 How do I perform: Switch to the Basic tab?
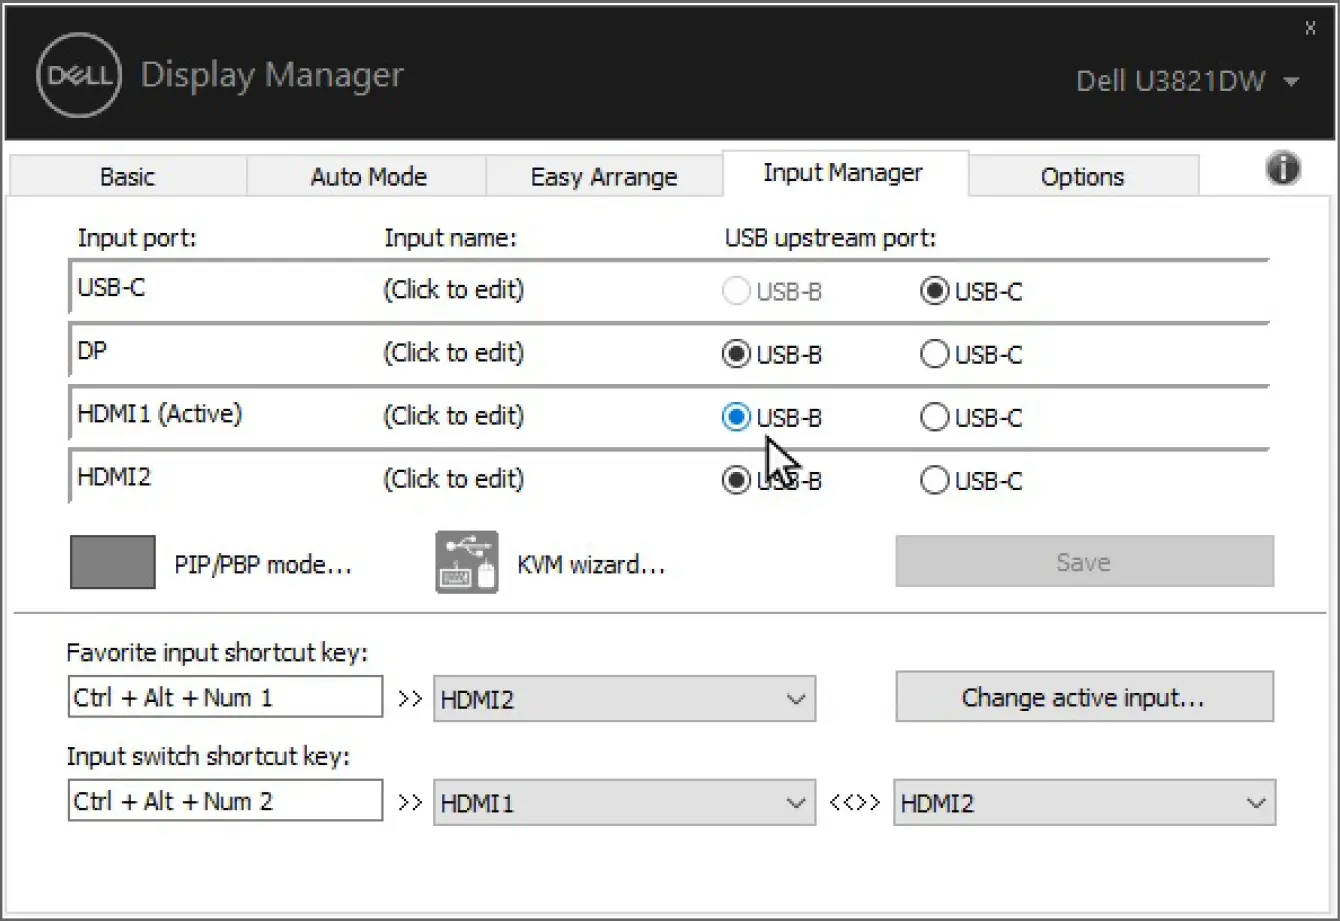pos(127,176)
